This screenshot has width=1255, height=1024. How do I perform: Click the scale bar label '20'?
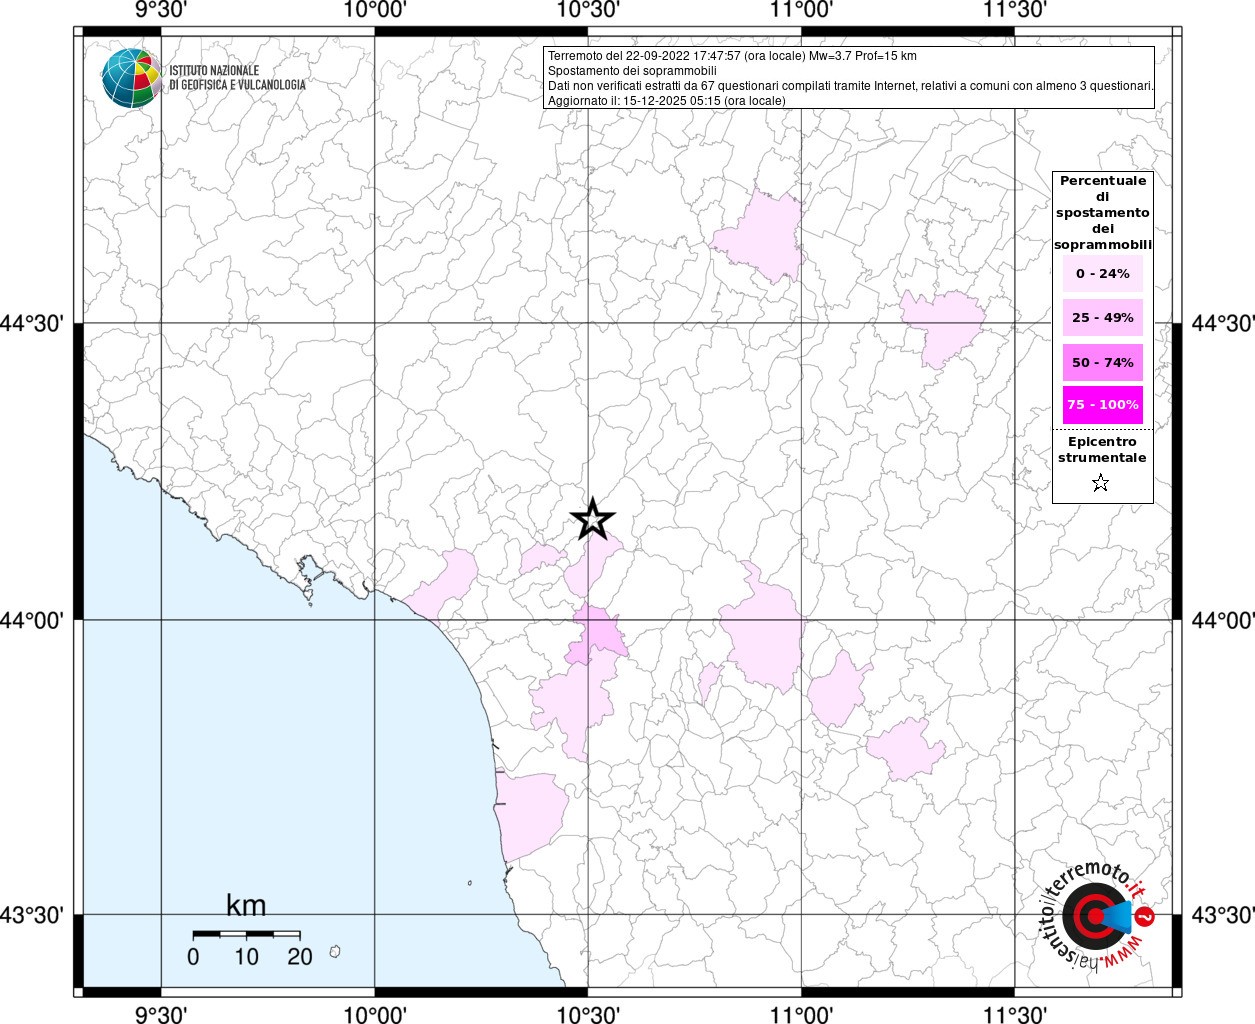(x=300, y=957)
